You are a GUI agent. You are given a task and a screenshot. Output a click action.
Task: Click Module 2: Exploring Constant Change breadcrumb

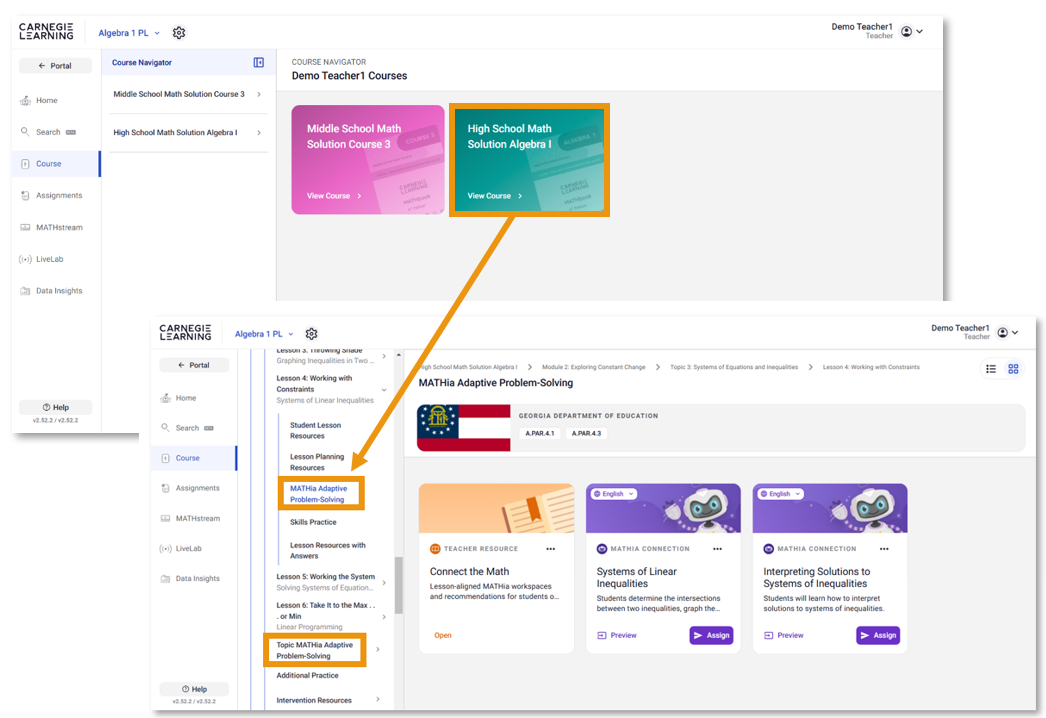(x=594, y=367)
